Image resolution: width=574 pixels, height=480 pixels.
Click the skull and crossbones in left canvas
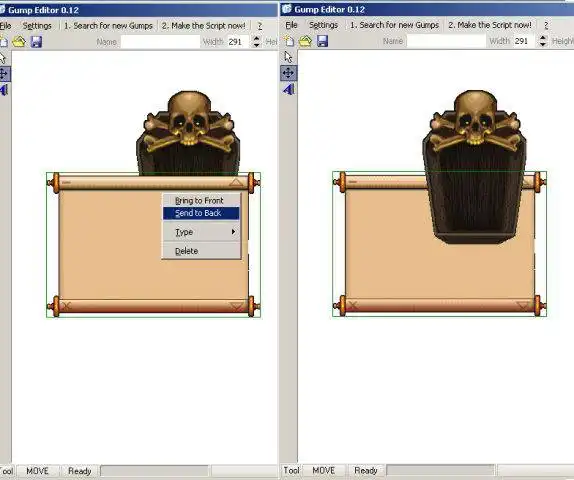tap(189, 123)
